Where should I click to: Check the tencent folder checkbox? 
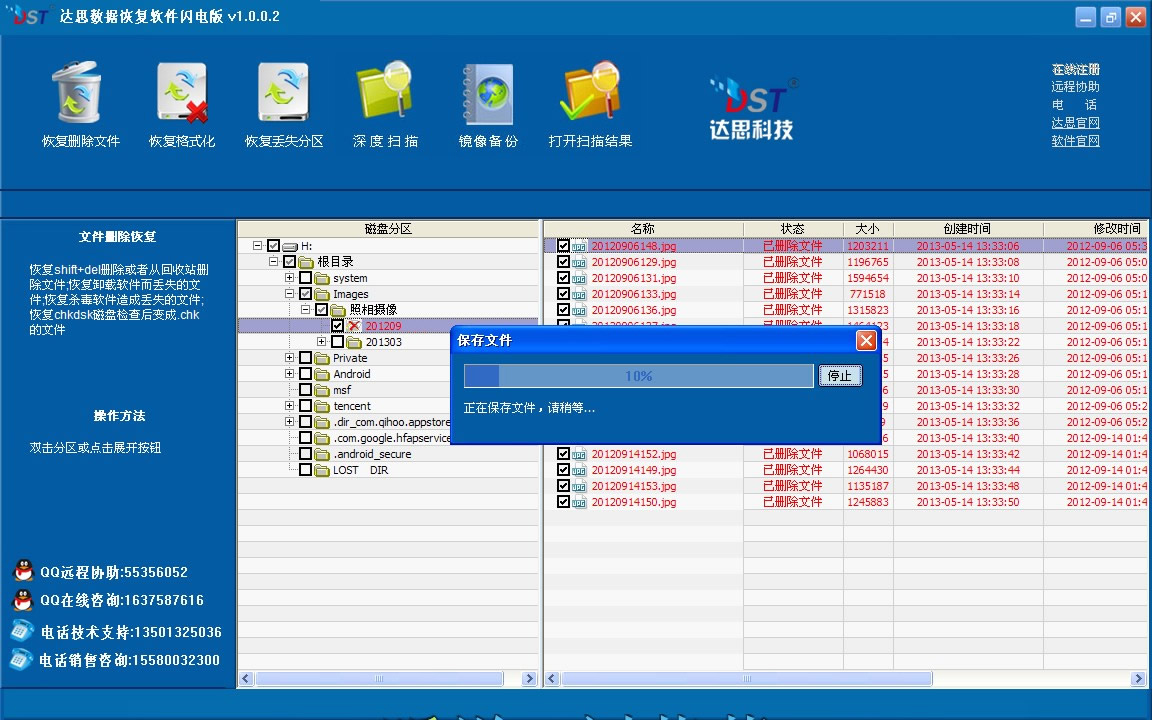[x=305, y=406]
